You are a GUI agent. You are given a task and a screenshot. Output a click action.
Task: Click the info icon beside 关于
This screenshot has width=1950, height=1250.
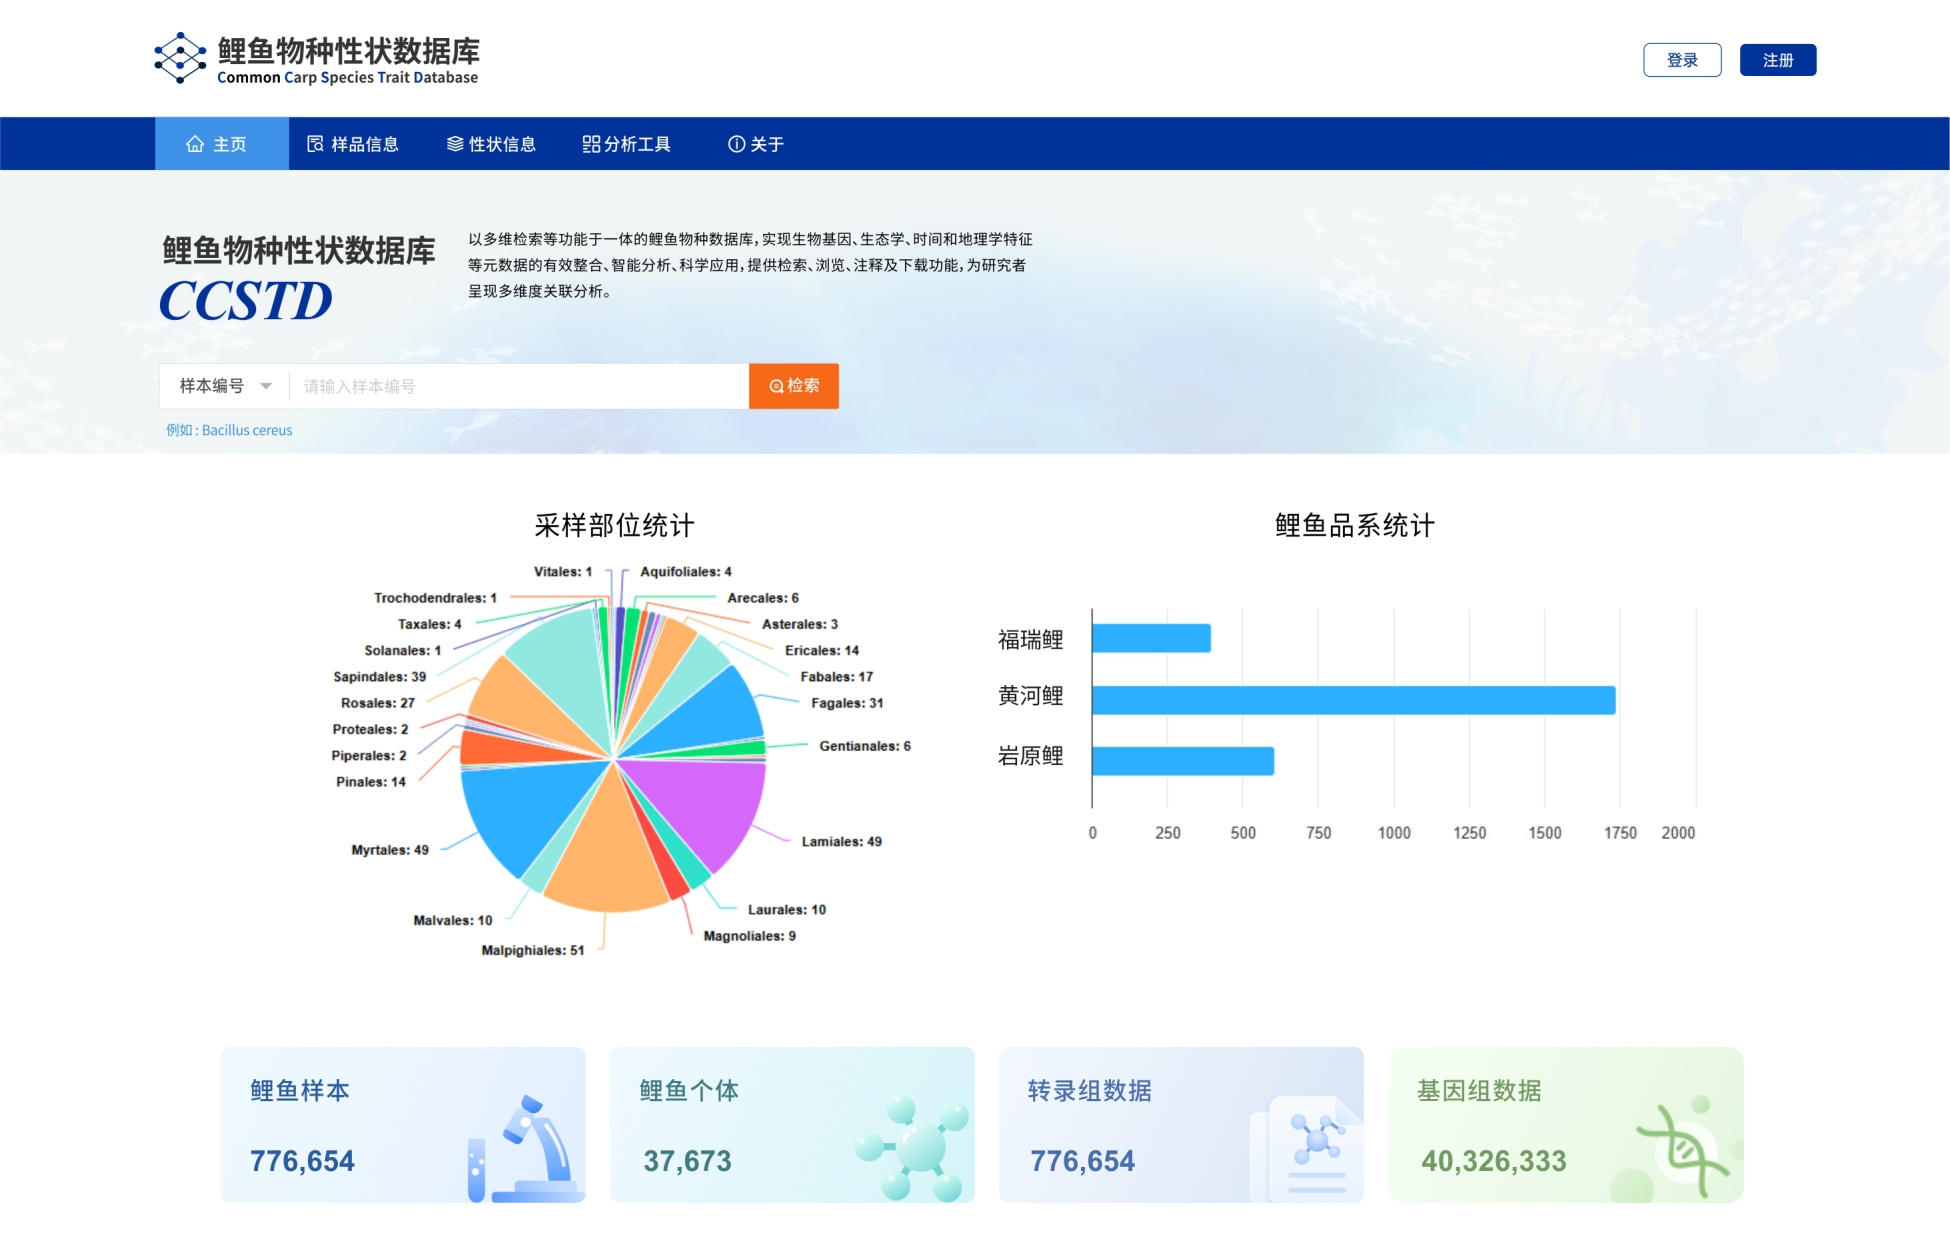(737, 143)
